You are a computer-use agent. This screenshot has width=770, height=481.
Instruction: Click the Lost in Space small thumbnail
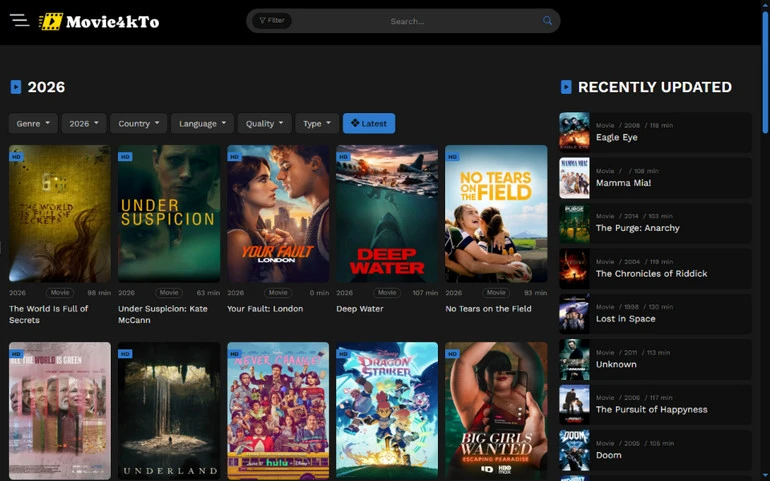(574, 314)
